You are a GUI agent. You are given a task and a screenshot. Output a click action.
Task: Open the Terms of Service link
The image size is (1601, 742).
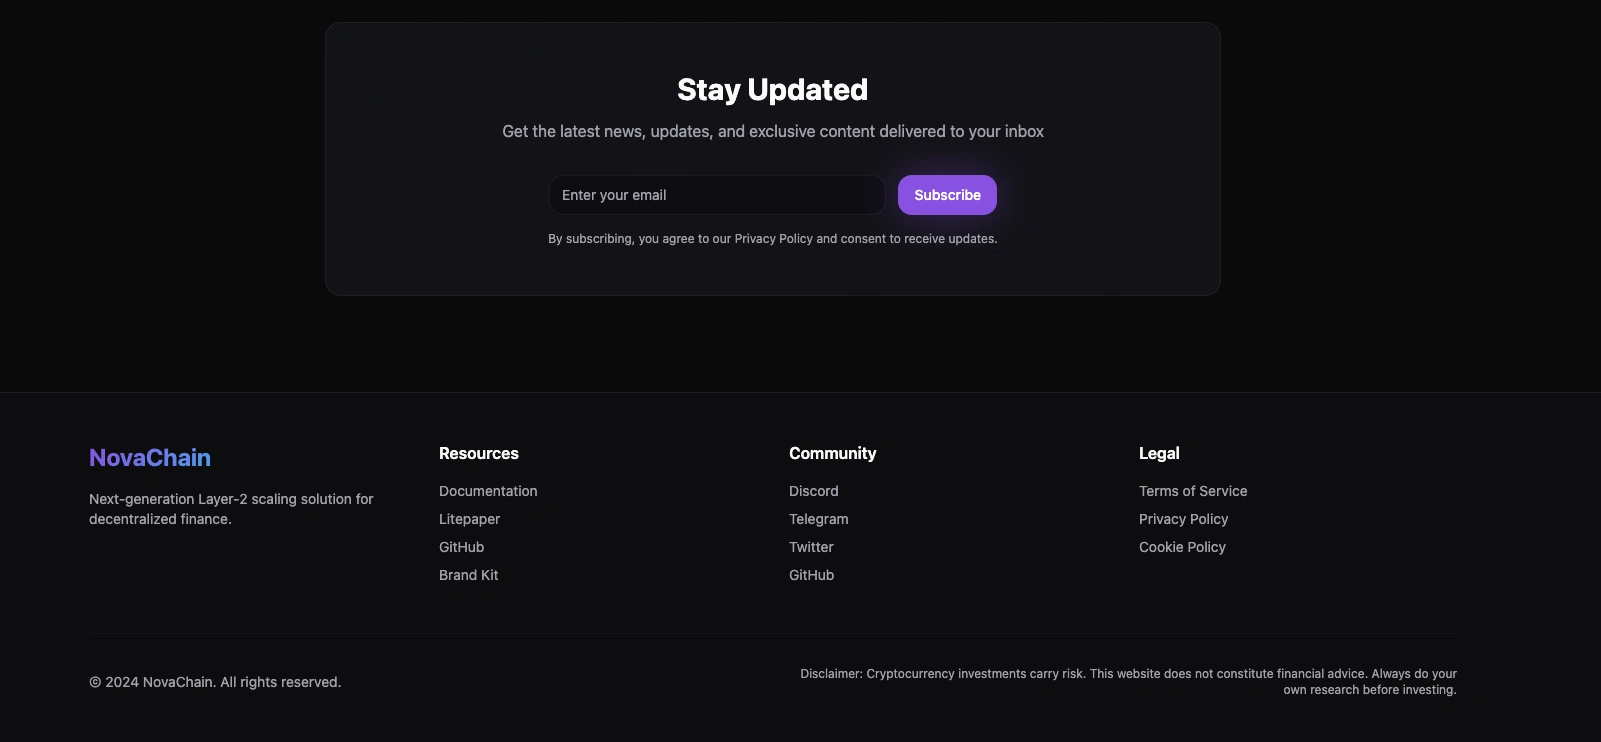pos(1193,491)
